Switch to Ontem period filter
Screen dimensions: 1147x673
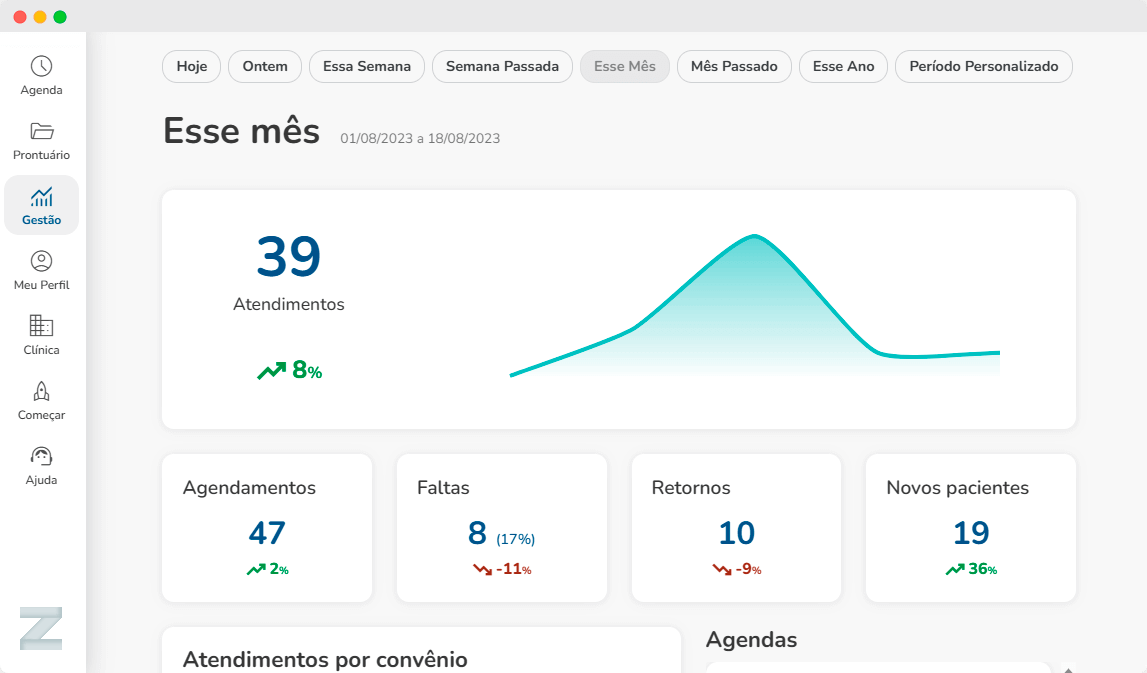tap(265, 67)
